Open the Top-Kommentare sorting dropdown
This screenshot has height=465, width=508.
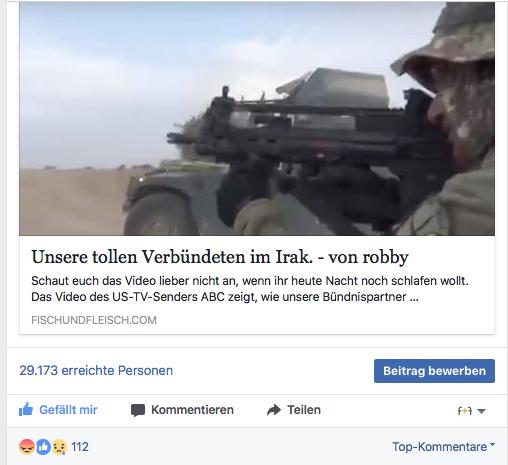[443, 447]
